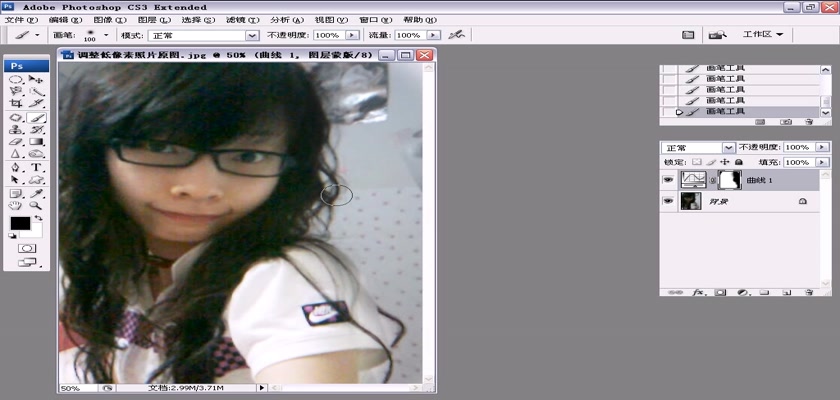
Task: Click the layer style fx icon
Action: (x=699, y=293)
